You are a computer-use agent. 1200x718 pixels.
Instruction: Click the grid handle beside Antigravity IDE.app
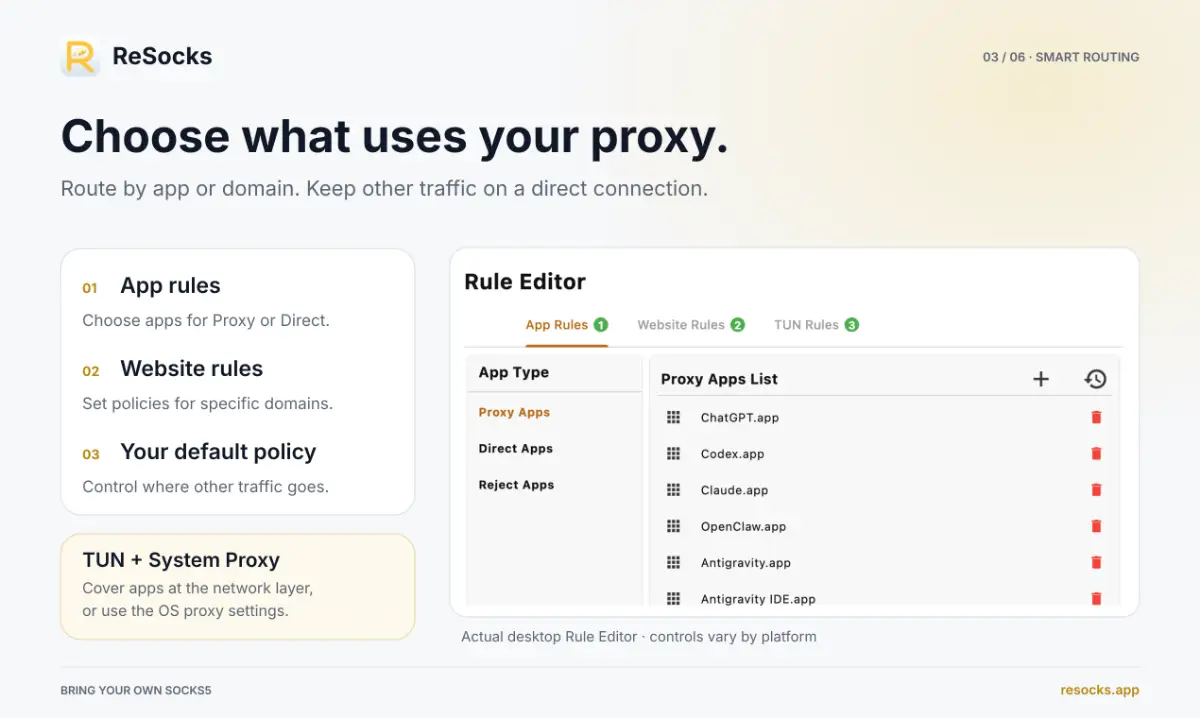click(674, 599)
